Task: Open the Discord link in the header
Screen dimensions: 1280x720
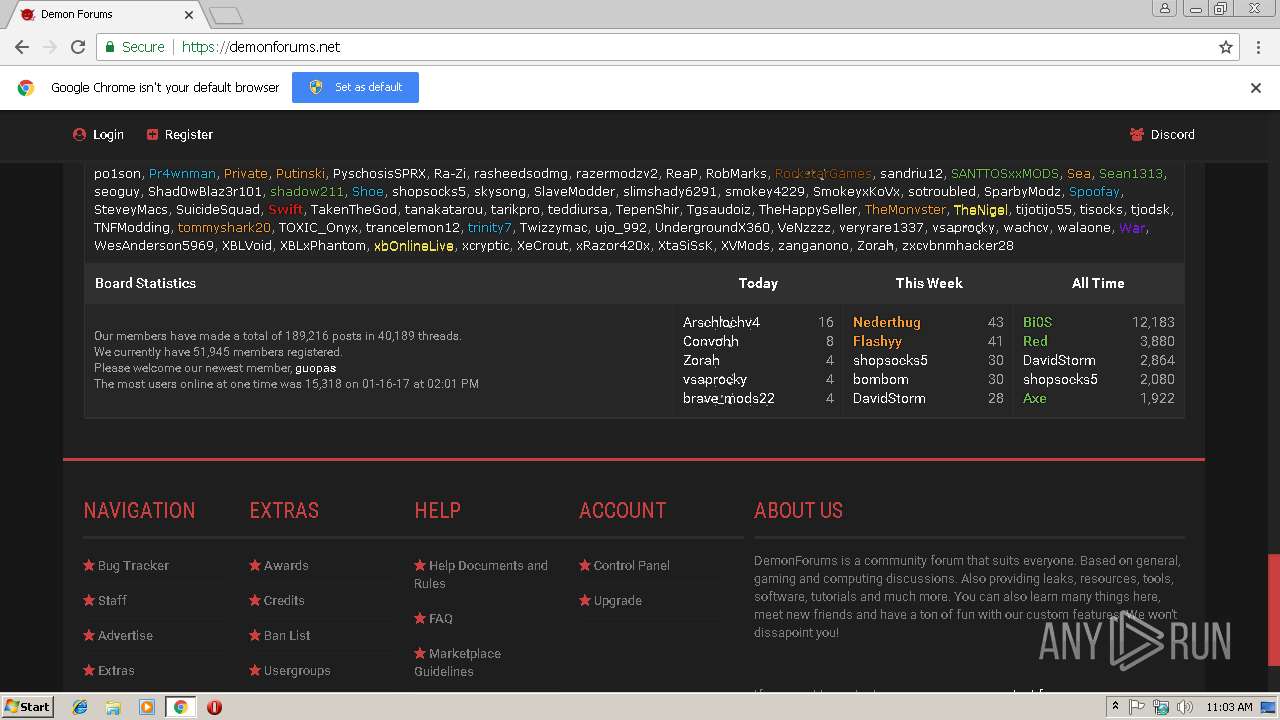Action: [x=1162, y=135]
